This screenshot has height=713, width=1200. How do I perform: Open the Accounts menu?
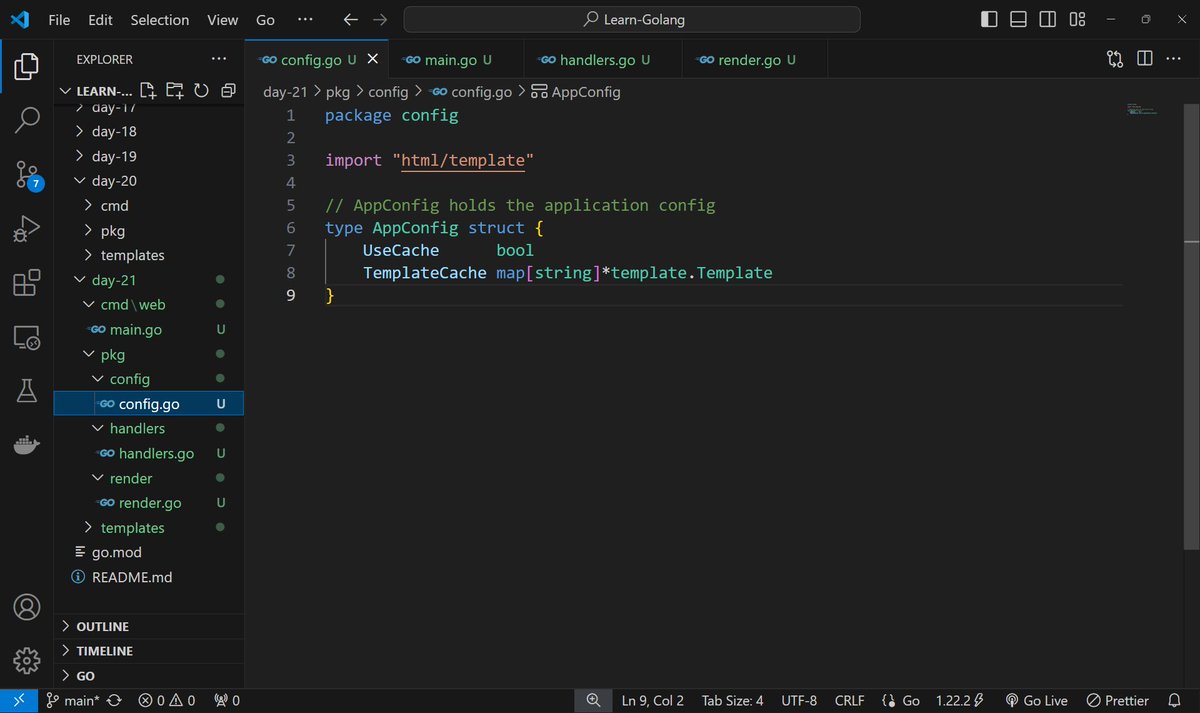pyautogui.click(x=27, y=607)
